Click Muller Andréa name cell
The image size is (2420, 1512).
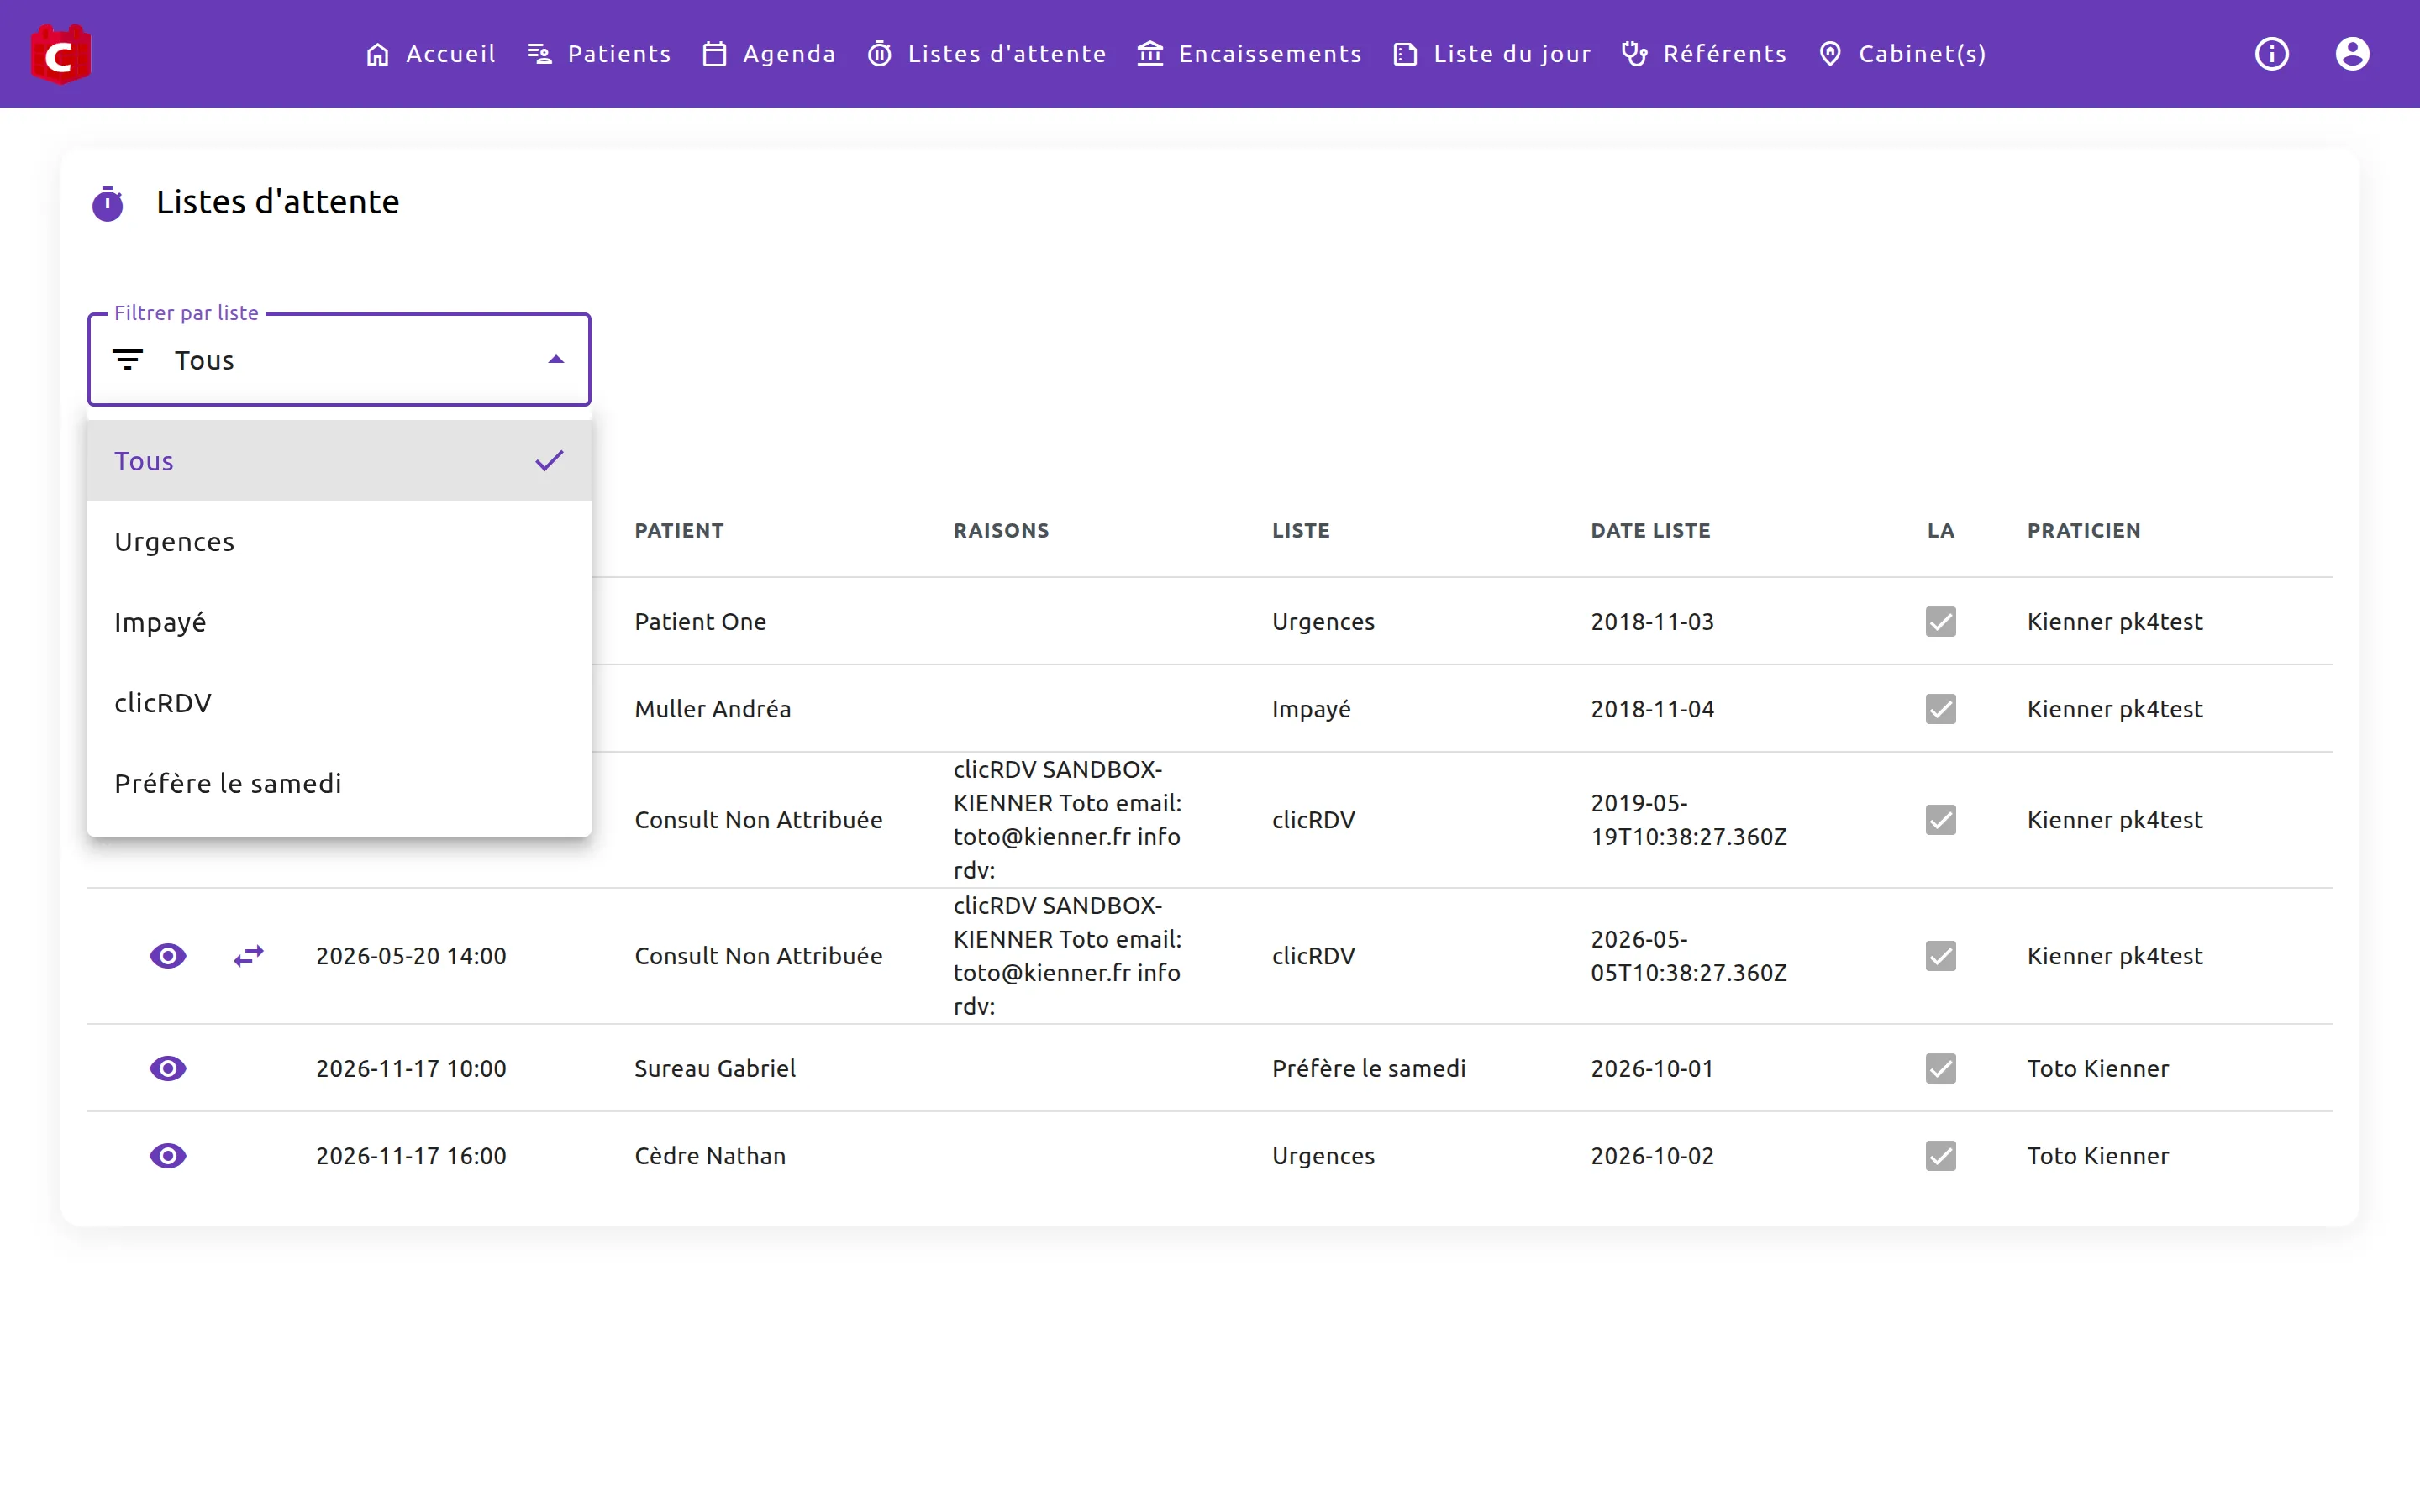tap(712, 709)
